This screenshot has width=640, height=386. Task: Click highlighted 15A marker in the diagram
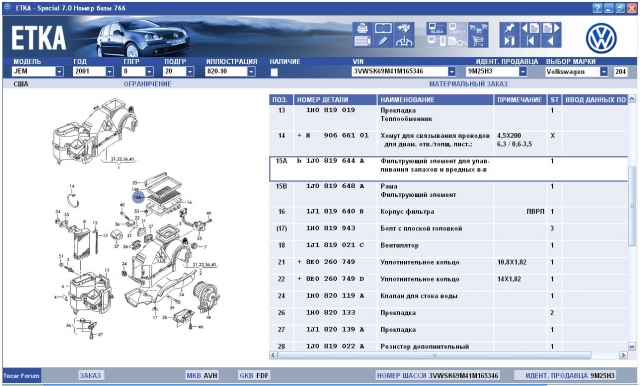(138, 197)
